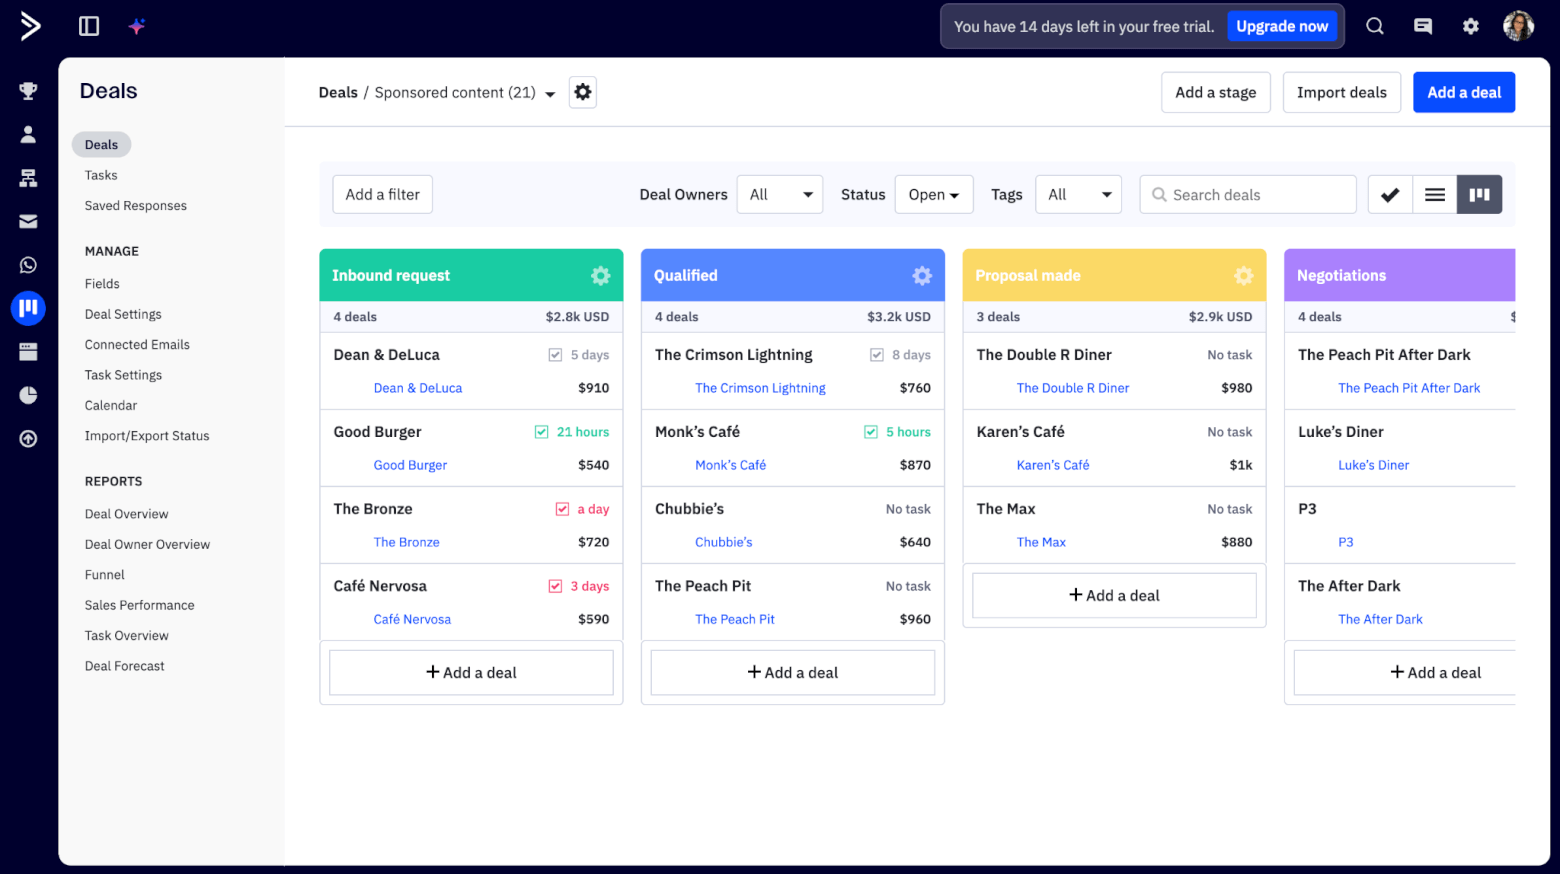Uncheck Good Burger's completed 21 hours task
Viewport: 1560px width, 874px height.
coord(539,431)
